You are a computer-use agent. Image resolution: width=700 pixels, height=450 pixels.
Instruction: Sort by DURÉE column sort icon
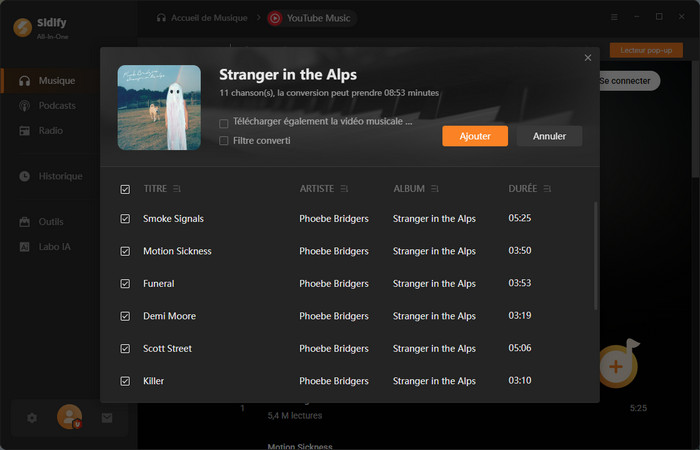(547, 188)
